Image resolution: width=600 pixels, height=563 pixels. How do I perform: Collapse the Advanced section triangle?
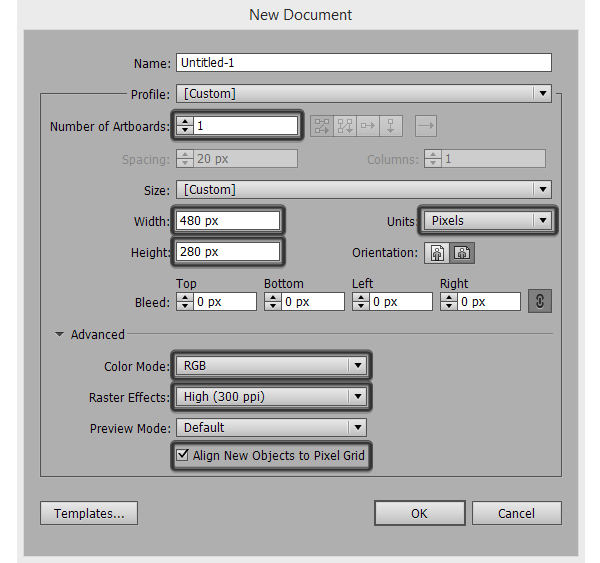click(x=60, y=335)
